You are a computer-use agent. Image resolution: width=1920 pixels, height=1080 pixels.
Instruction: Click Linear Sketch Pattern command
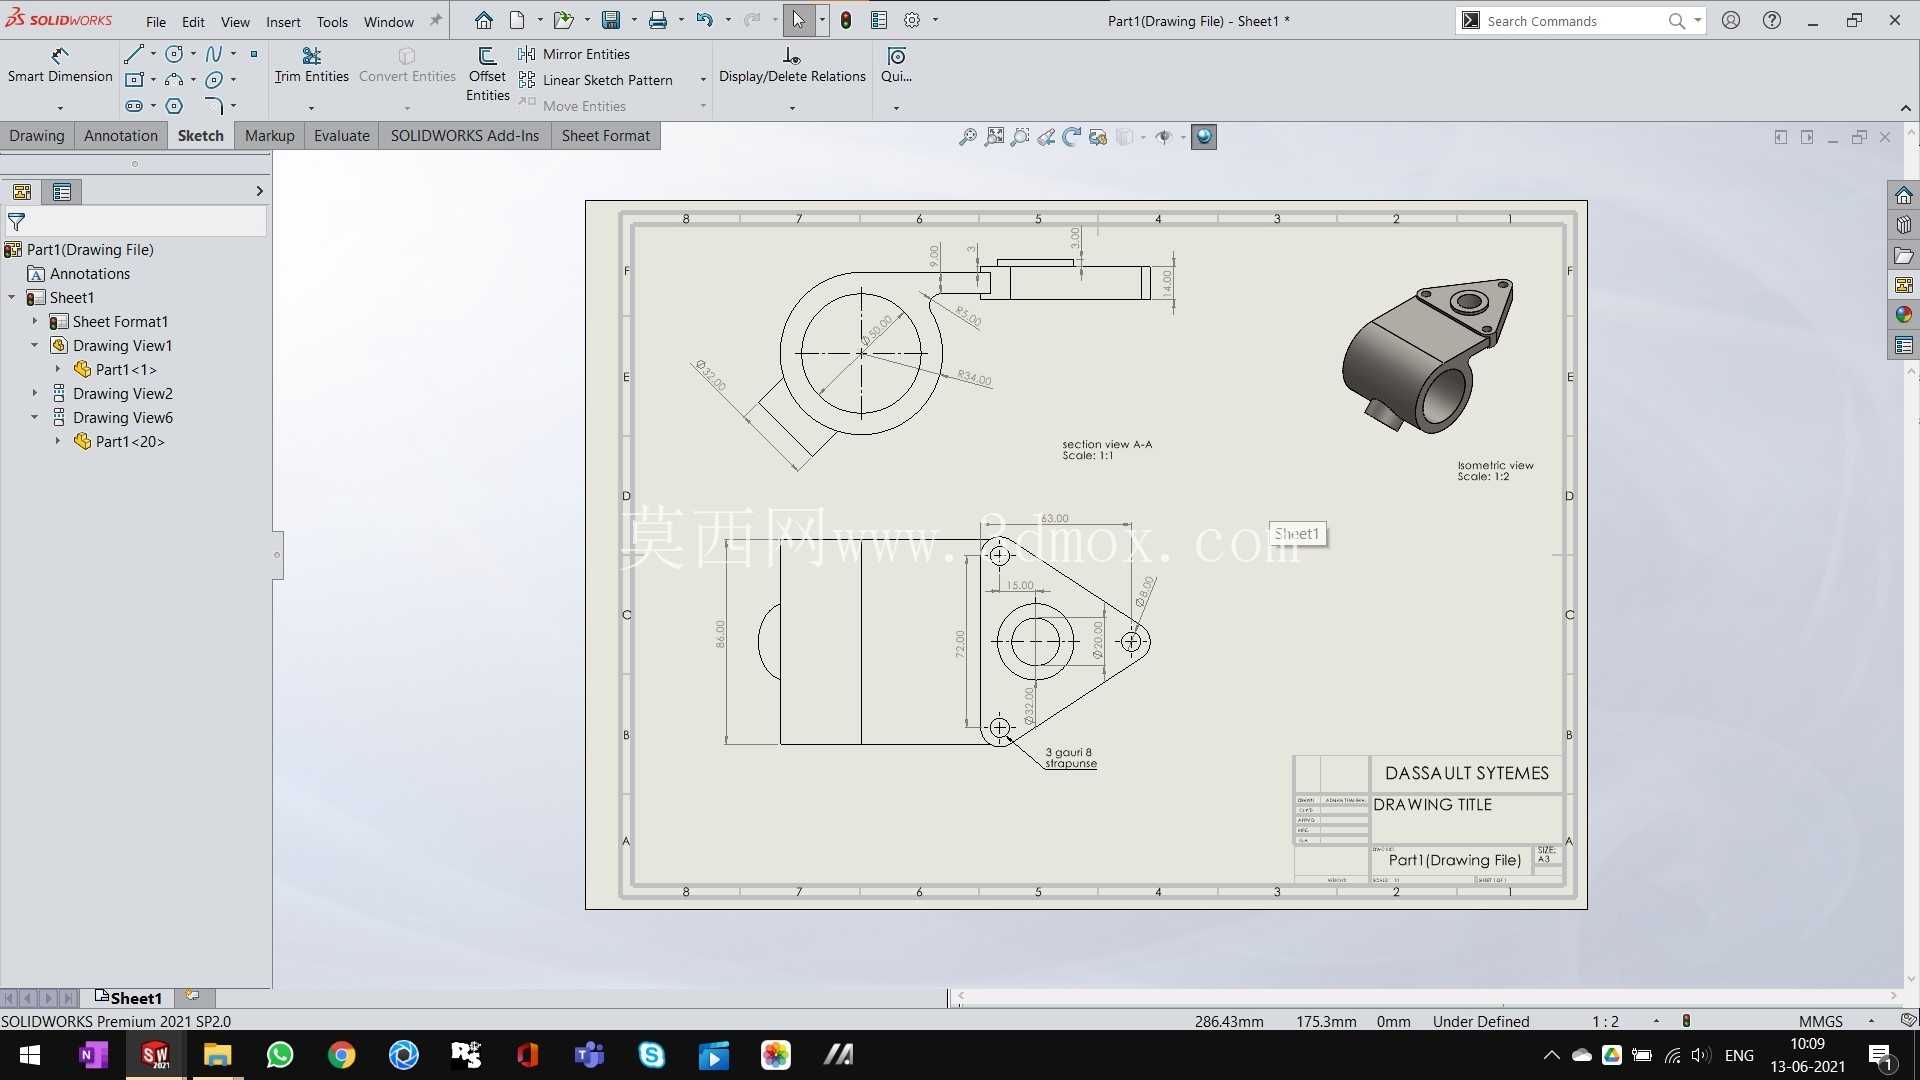(x=596, y=80)
